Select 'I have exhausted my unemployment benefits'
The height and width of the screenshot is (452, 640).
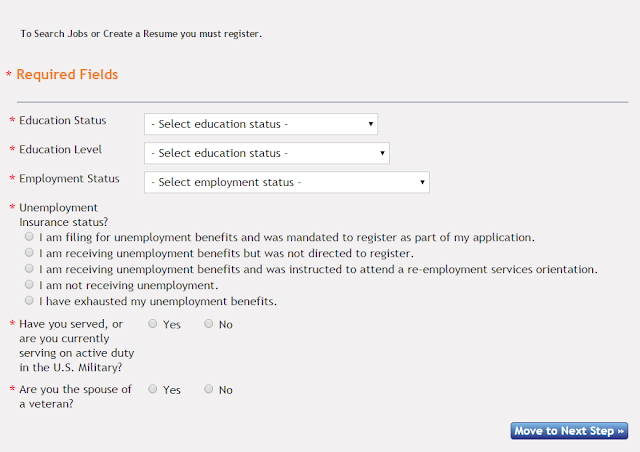[29, 300]
